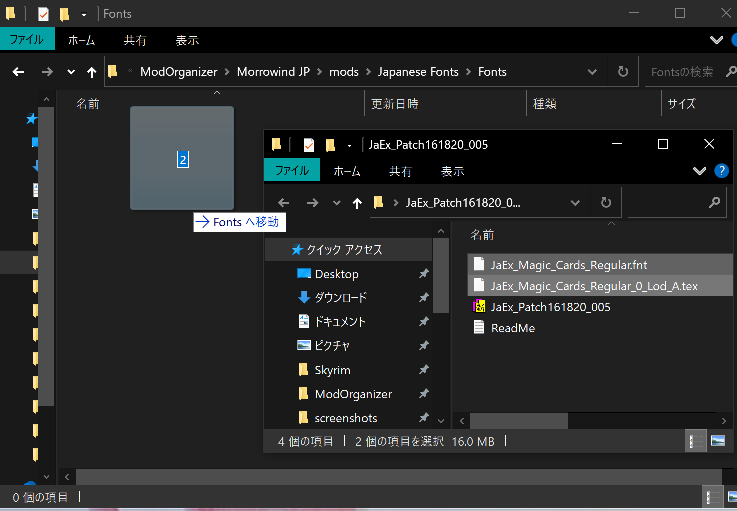Screen dimensions: 737x511
Task: Select the Skyrim folder in quick access
Action: tap(332, 370)
